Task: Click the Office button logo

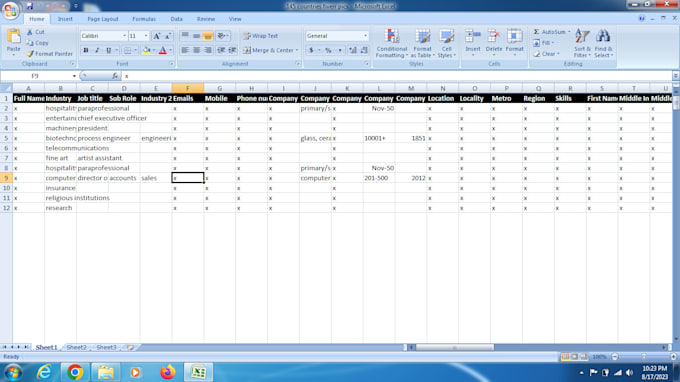Action: coord(10,10)
